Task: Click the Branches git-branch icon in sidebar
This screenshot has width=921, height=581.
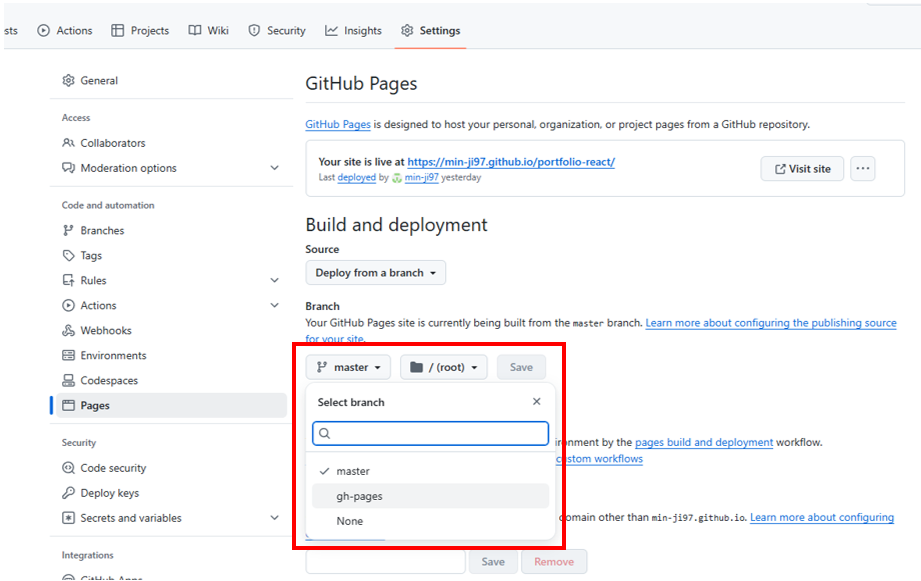Action: coord(69,230)
